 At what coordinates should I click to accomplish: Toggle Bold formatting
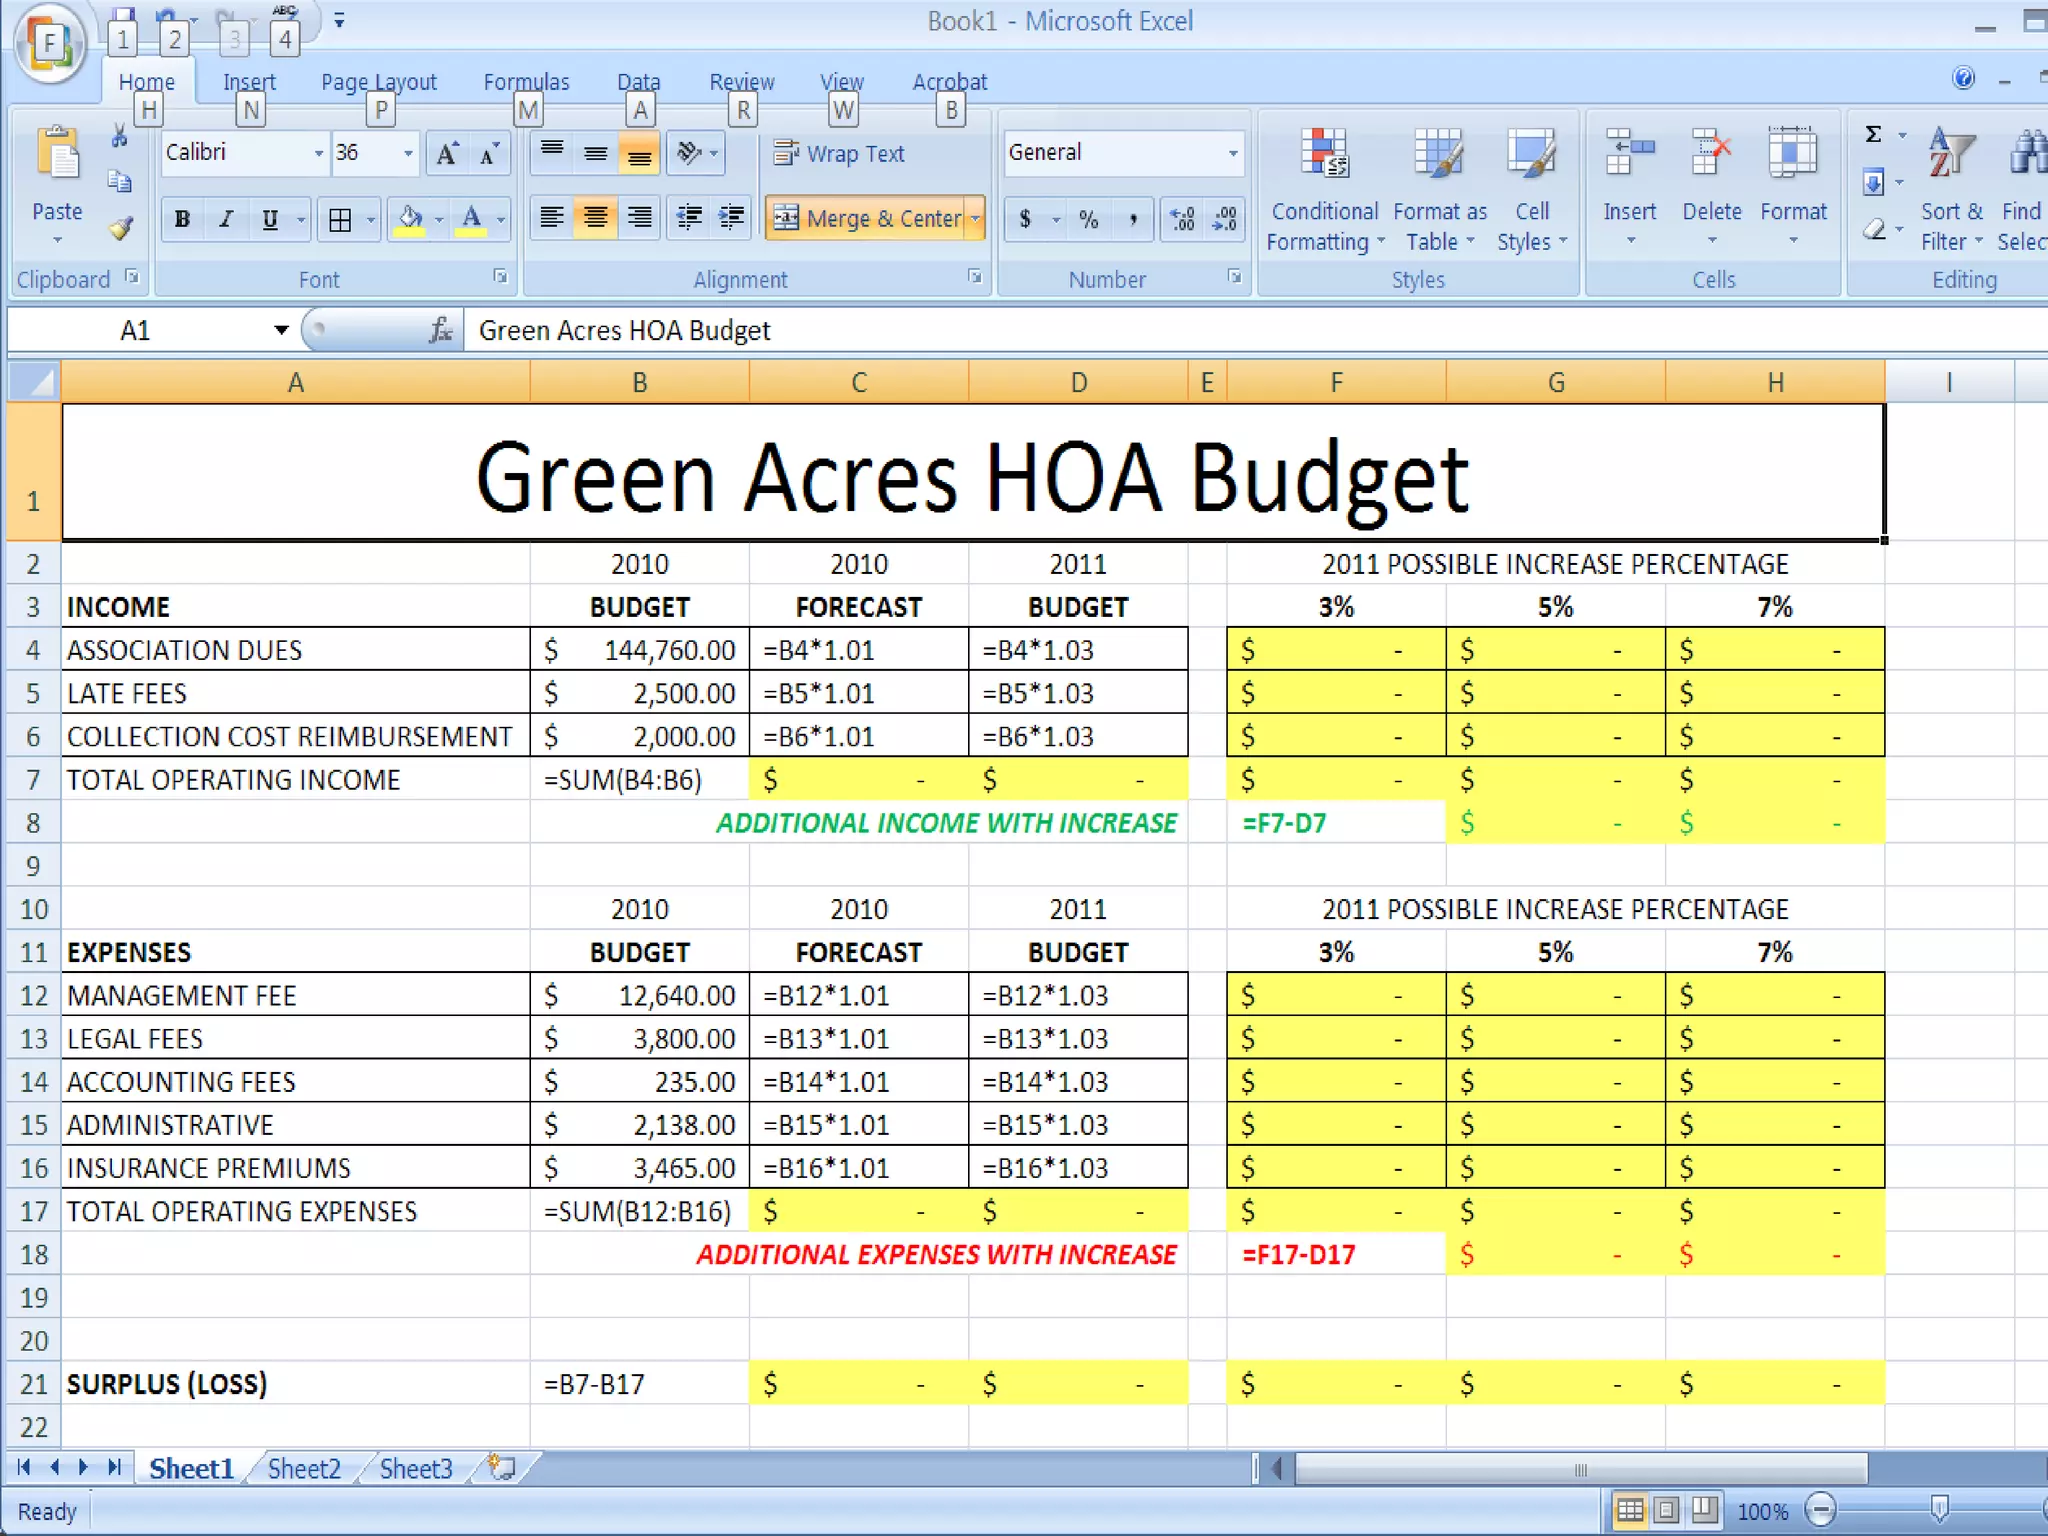182,220
